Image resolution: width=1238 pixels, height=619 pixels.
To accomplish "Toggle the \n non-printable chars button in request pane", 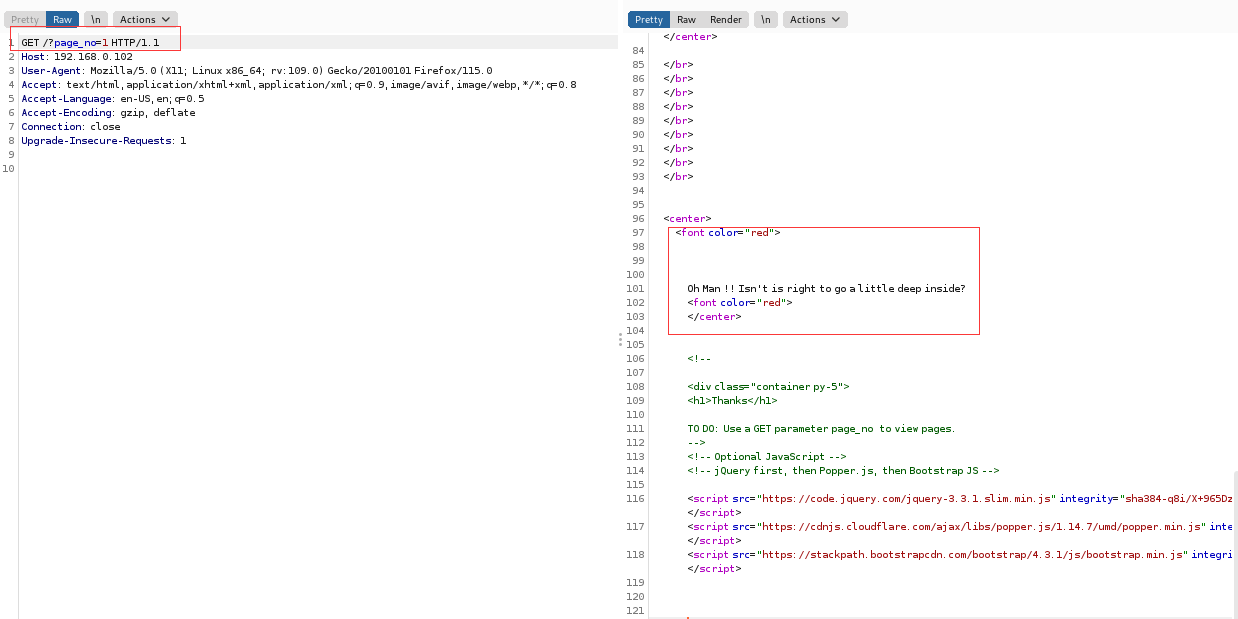I will pos(95,19).
